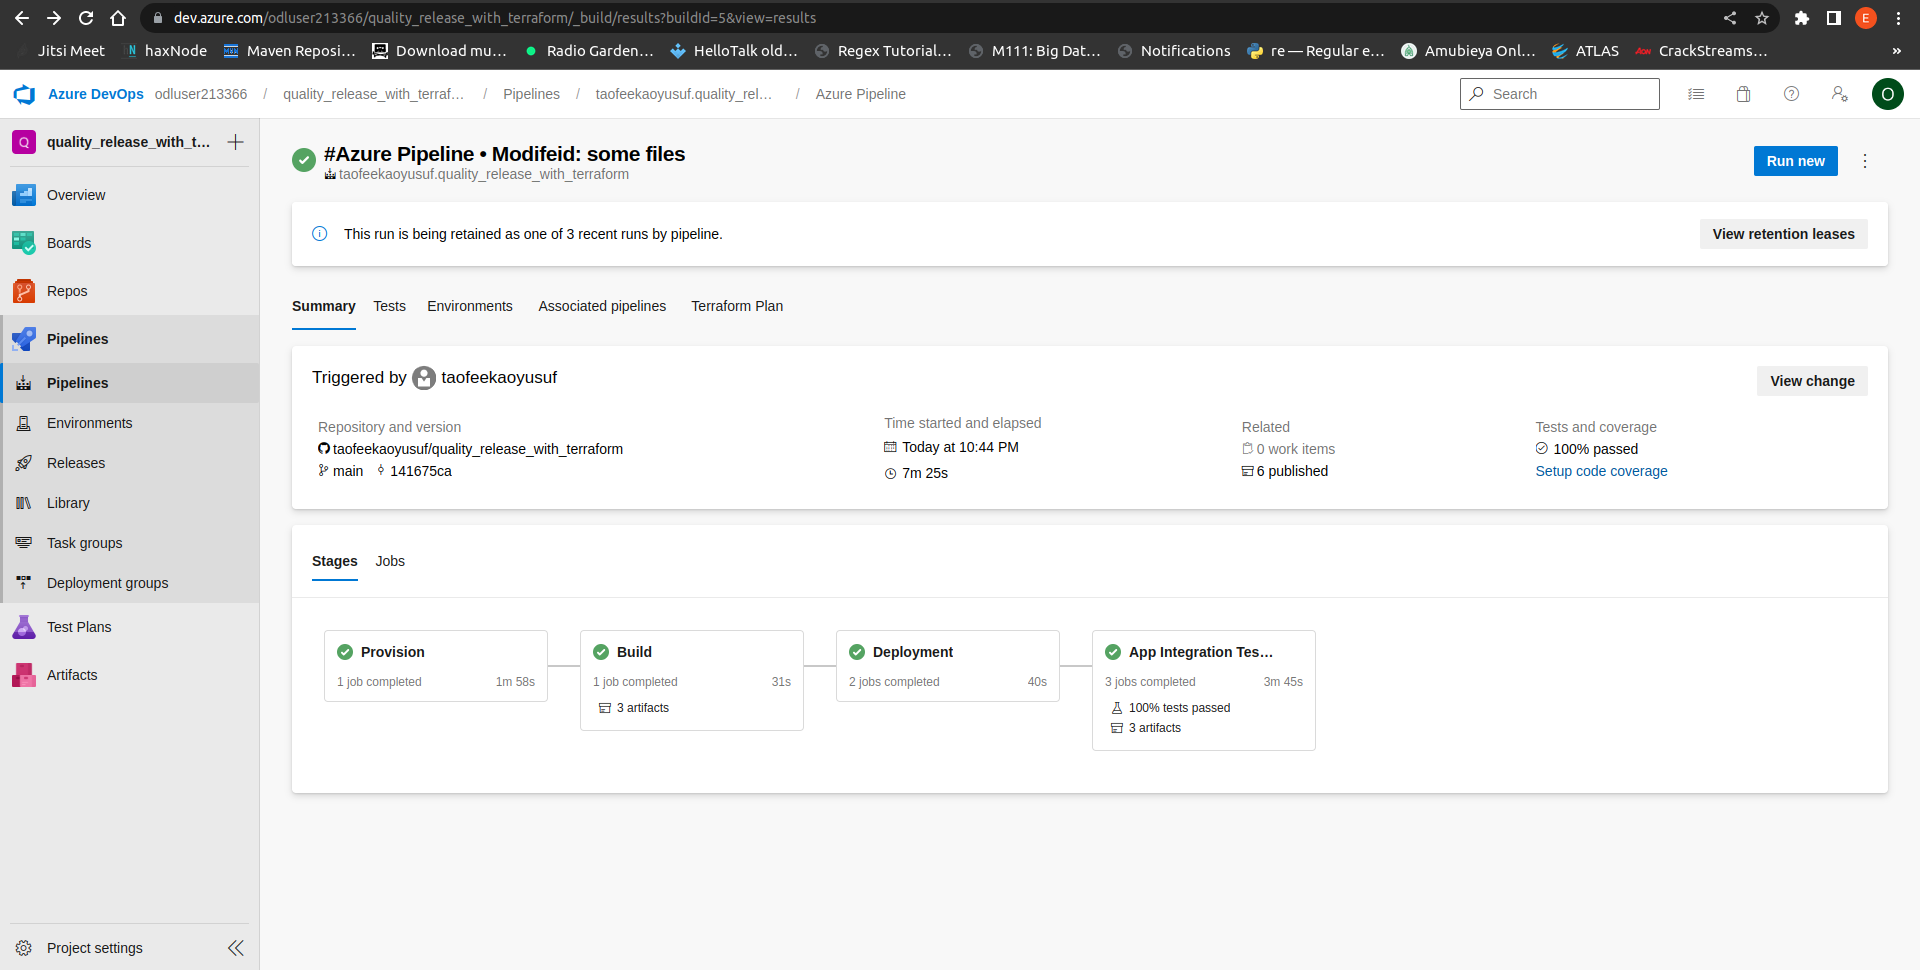This screenshot has width=1920, height=970.
Task: Open the Jitsi Meet bookmark
Action: click(x=61, y=51)
